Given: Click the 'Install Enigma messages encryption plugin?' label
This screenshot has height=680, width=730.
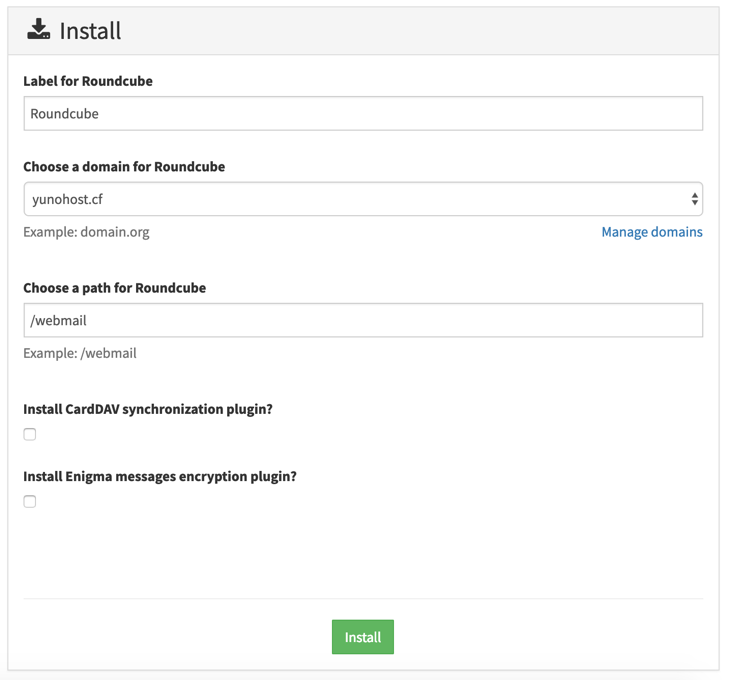Looking at the screenshot, I should 160,477.
